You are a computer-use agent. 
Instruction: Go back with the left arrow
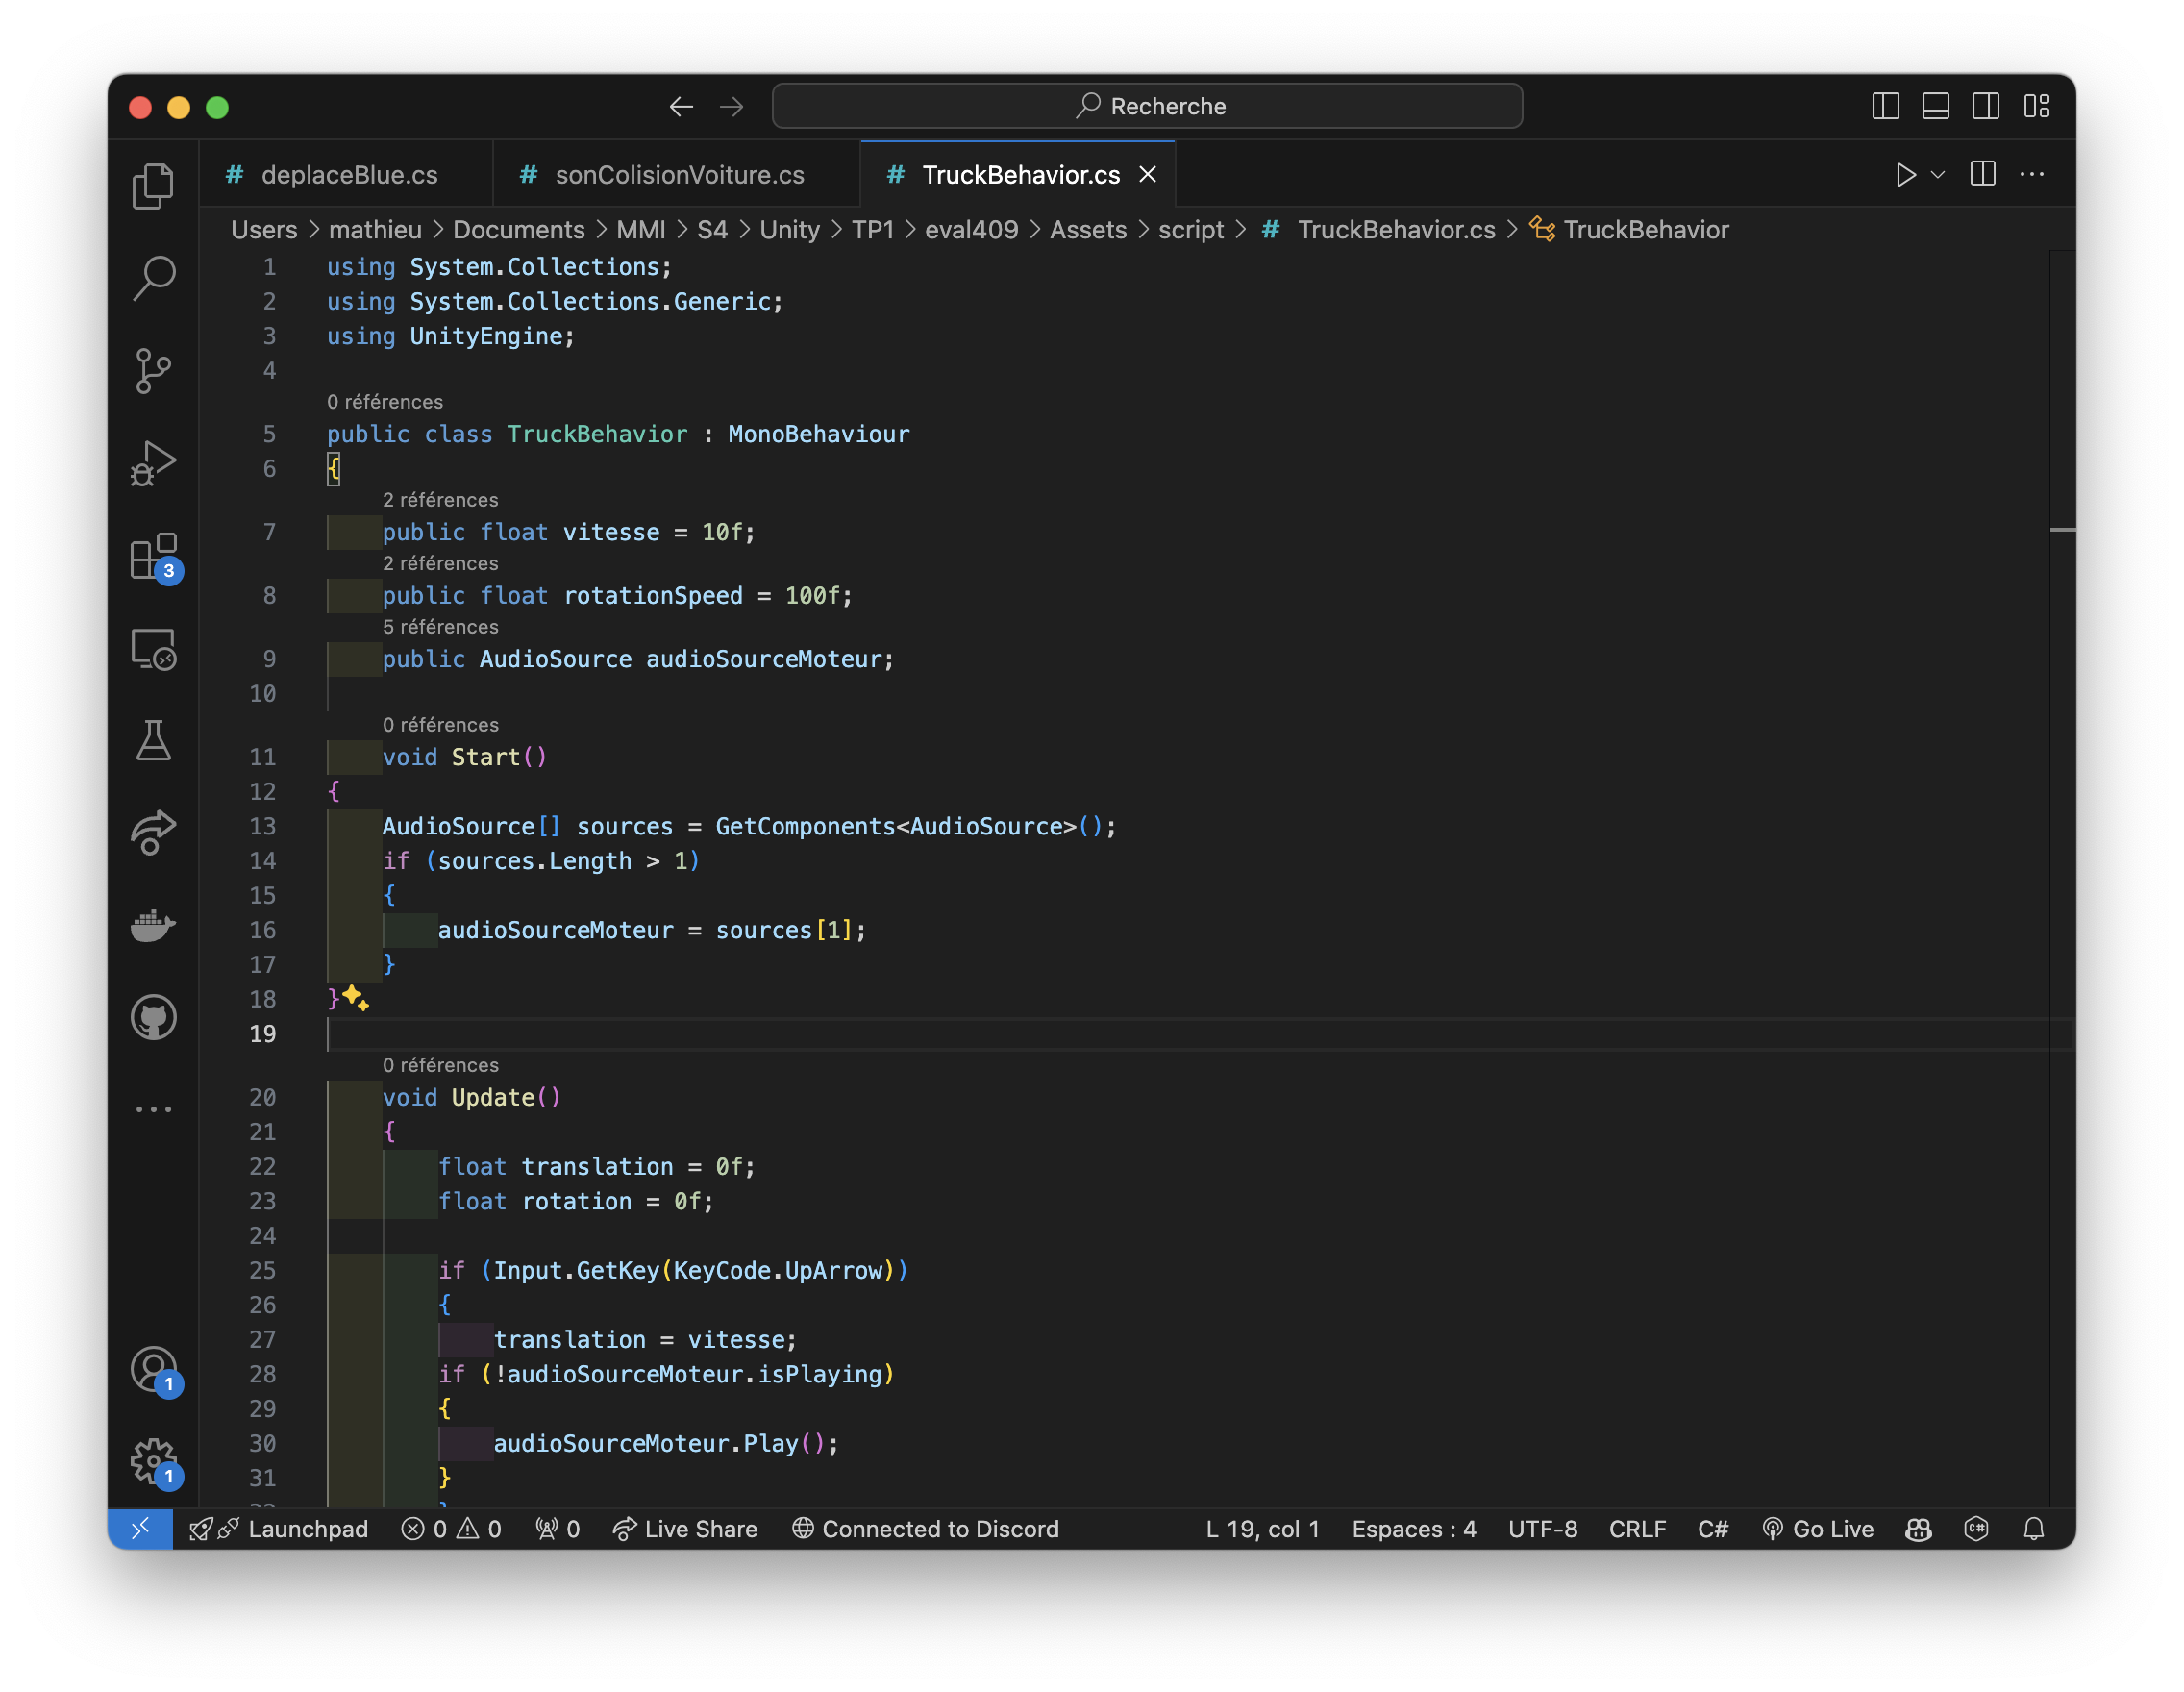681,106
